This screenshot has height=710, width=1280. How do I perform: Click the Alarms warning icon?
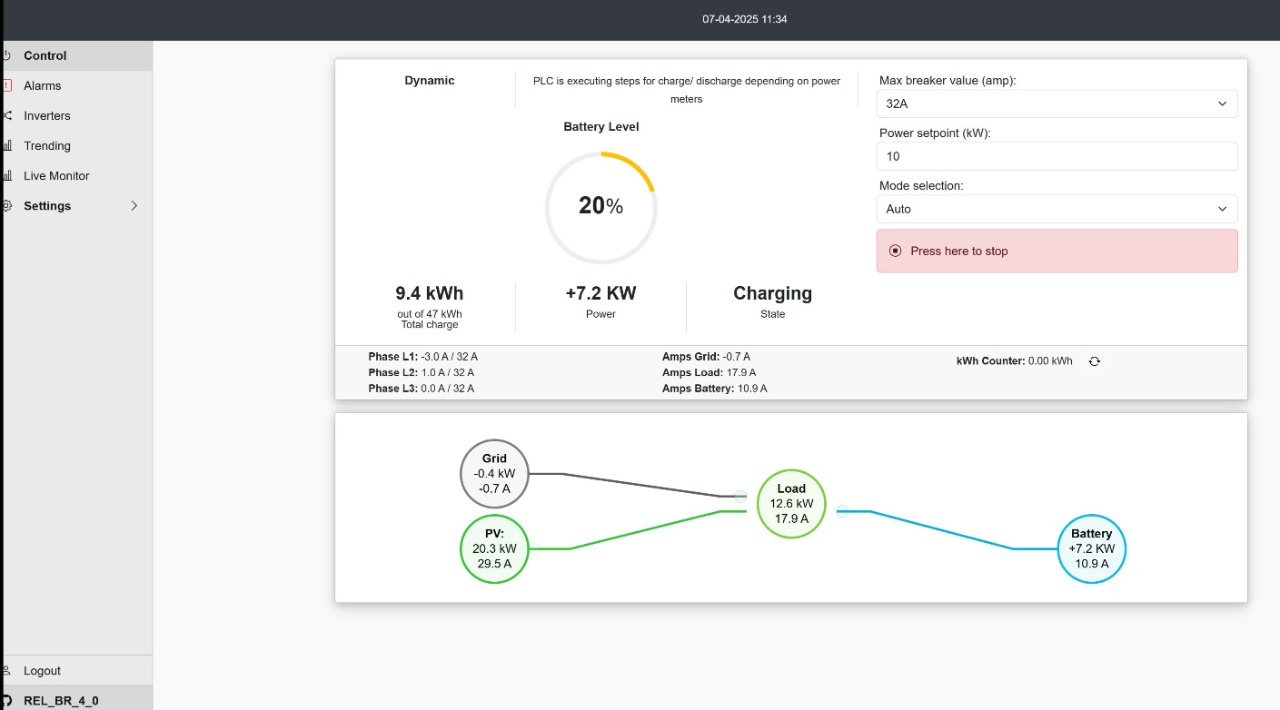6,86
